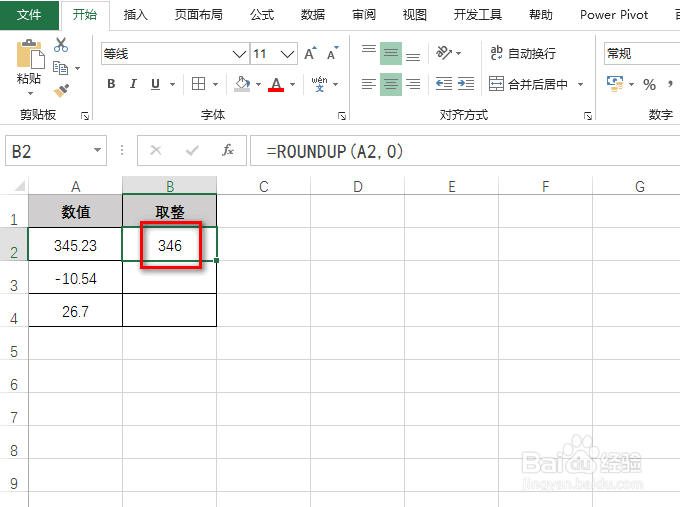Toggle middle vertical alignment
The height and width of the screenshot is (507, 680).
click(x=391, y=53)
